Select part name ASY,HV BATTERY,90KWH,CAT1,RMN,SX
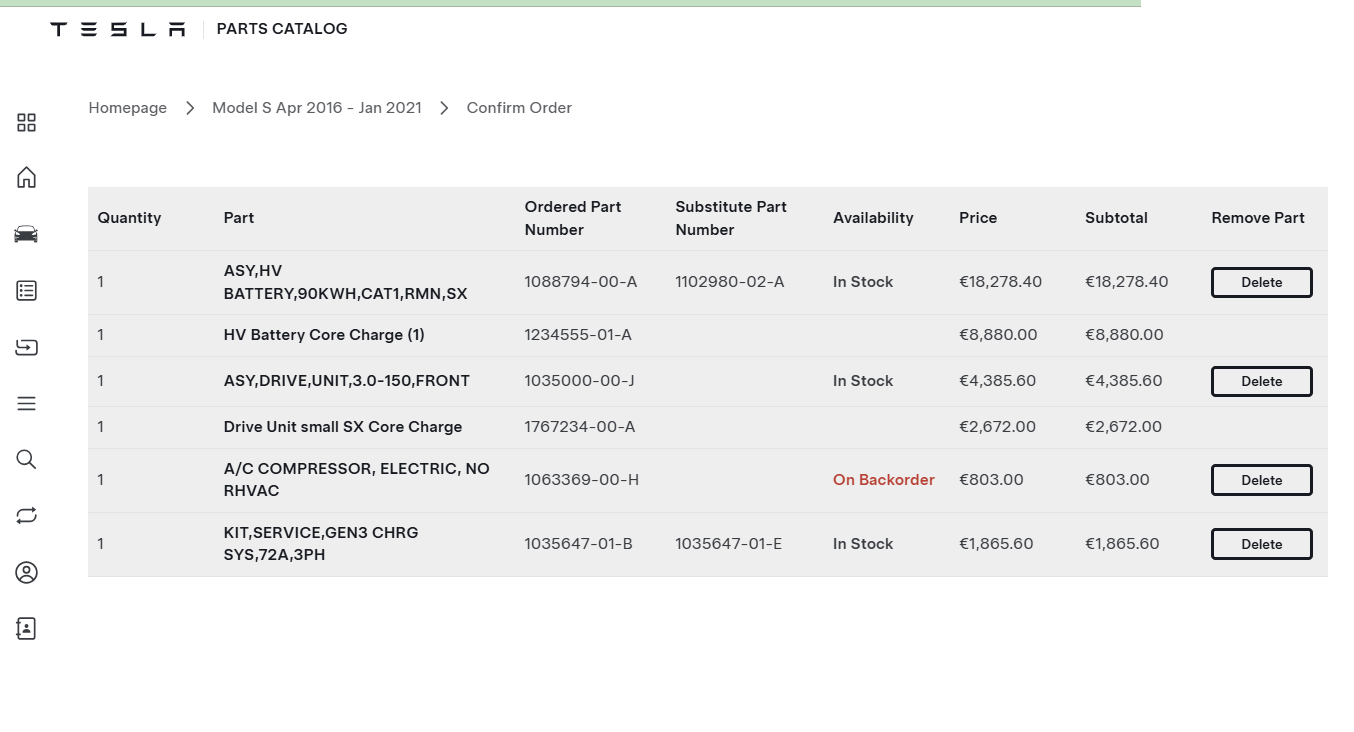 345,282
